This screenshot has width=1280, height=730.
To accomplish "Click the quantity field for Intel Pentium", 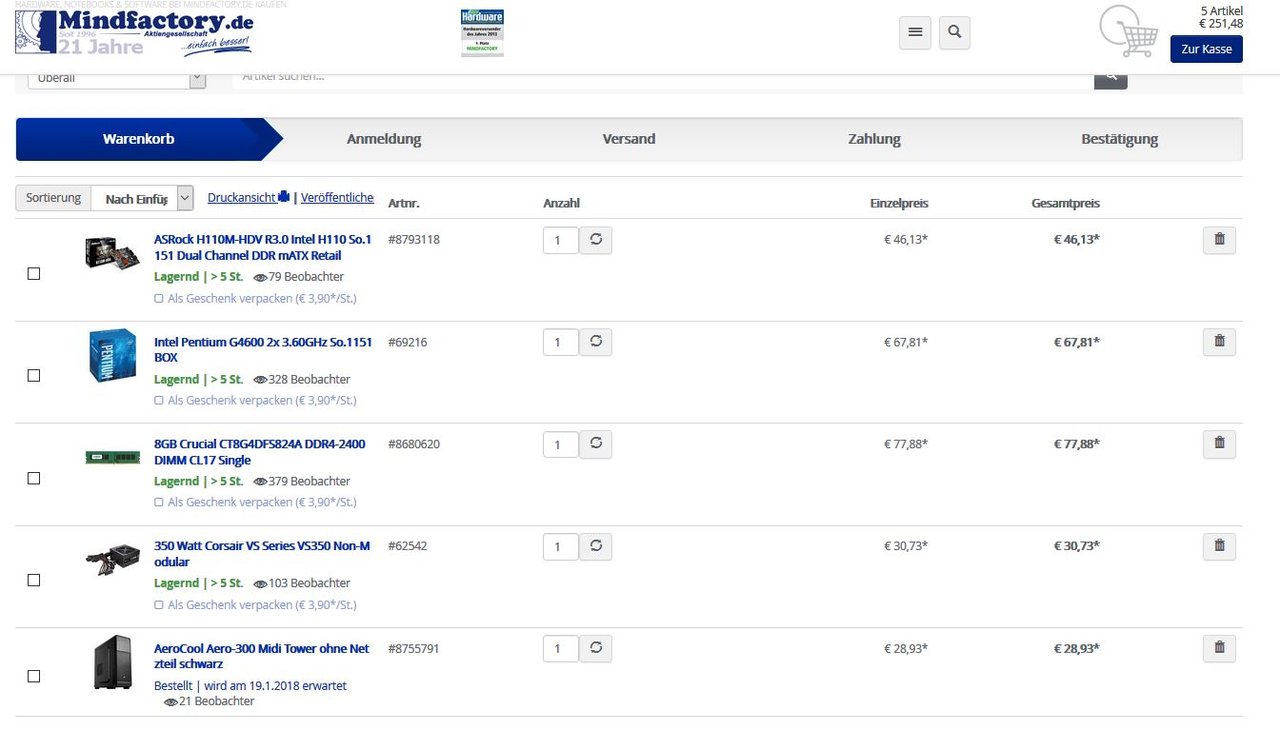I will tap(561, 343).
